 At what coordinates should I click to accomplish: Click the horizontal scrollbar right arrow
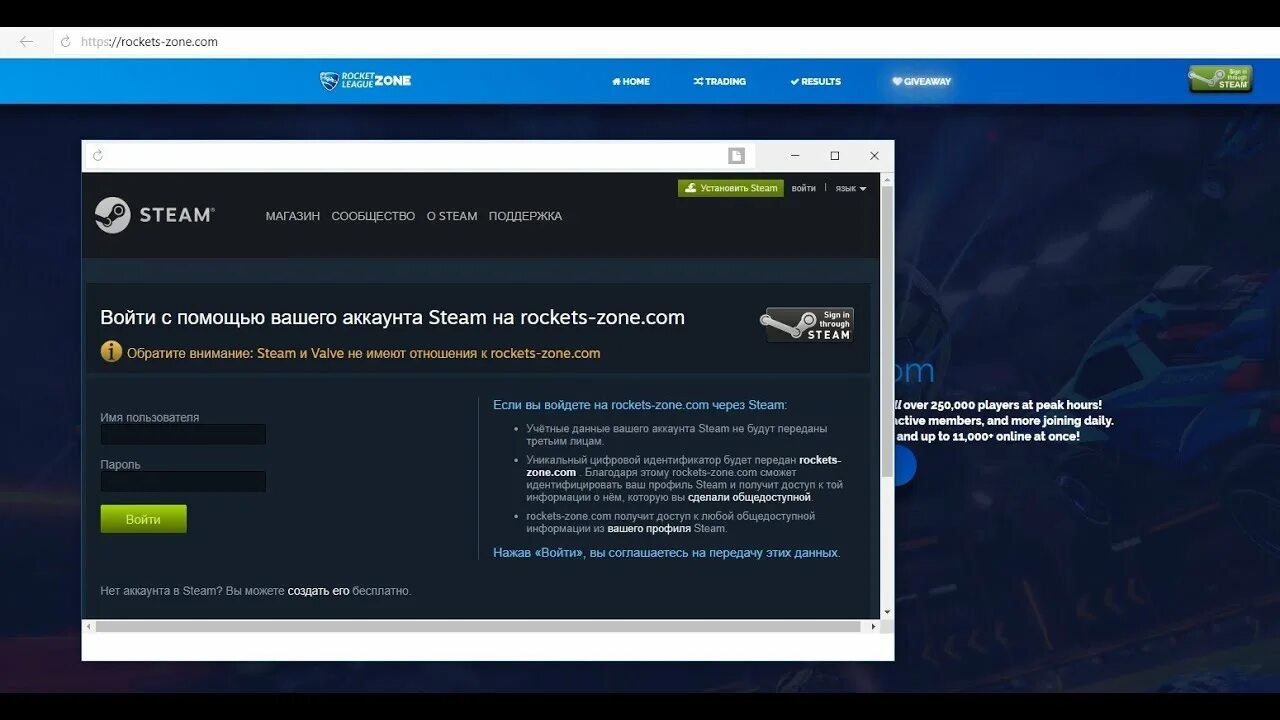(873, 626)
